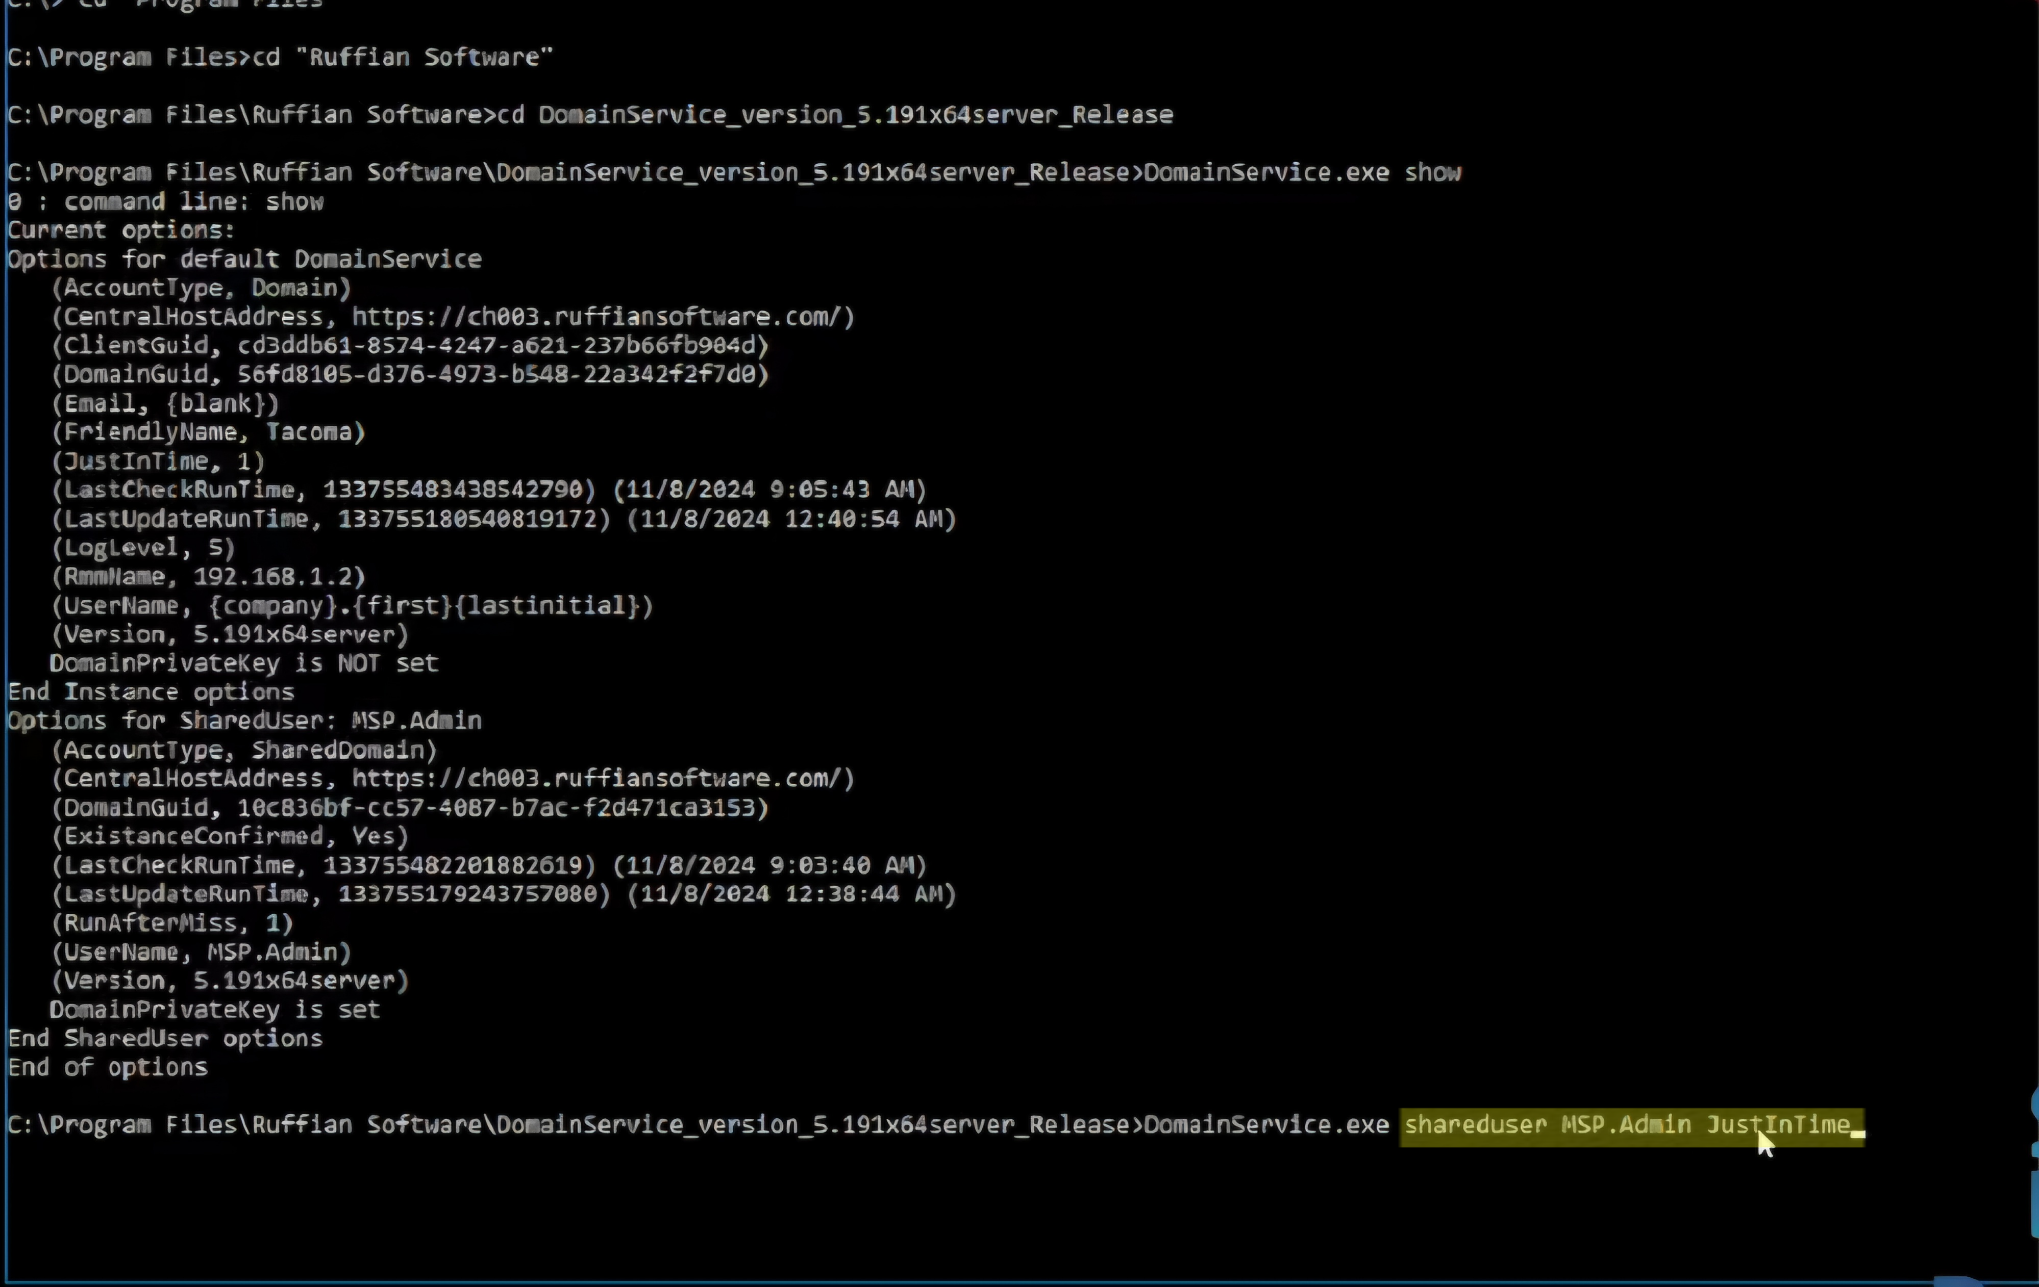Click the (Email, {blank}) option line
The width and height of the screenshot is (2039, 1287).
tap(165, 404)
